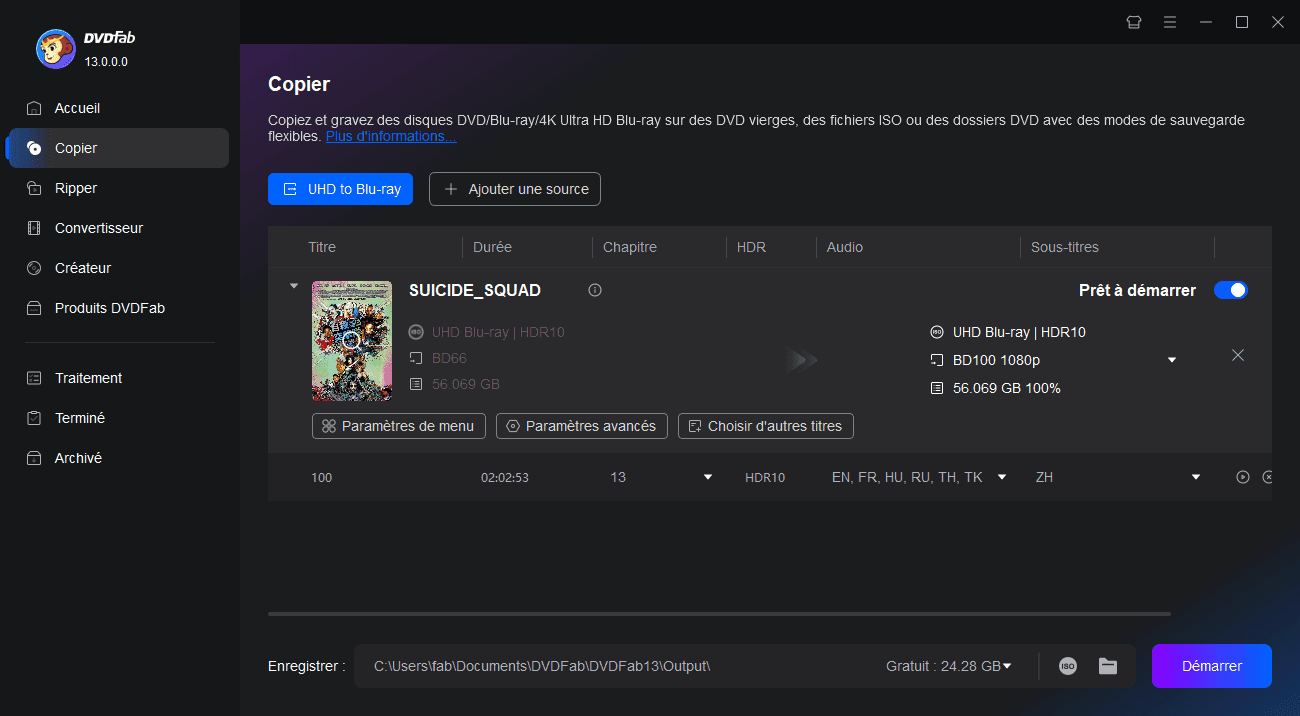Click the HDR column header
This screenshot has height=716, width=1300.
tap(751, 247)
